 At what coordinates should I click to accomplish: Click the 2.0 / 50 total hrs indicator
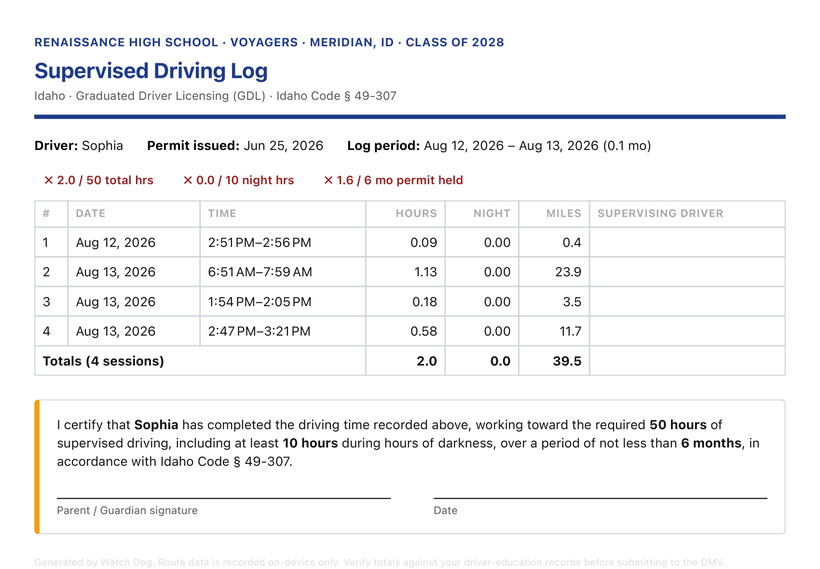pos(99,180)
